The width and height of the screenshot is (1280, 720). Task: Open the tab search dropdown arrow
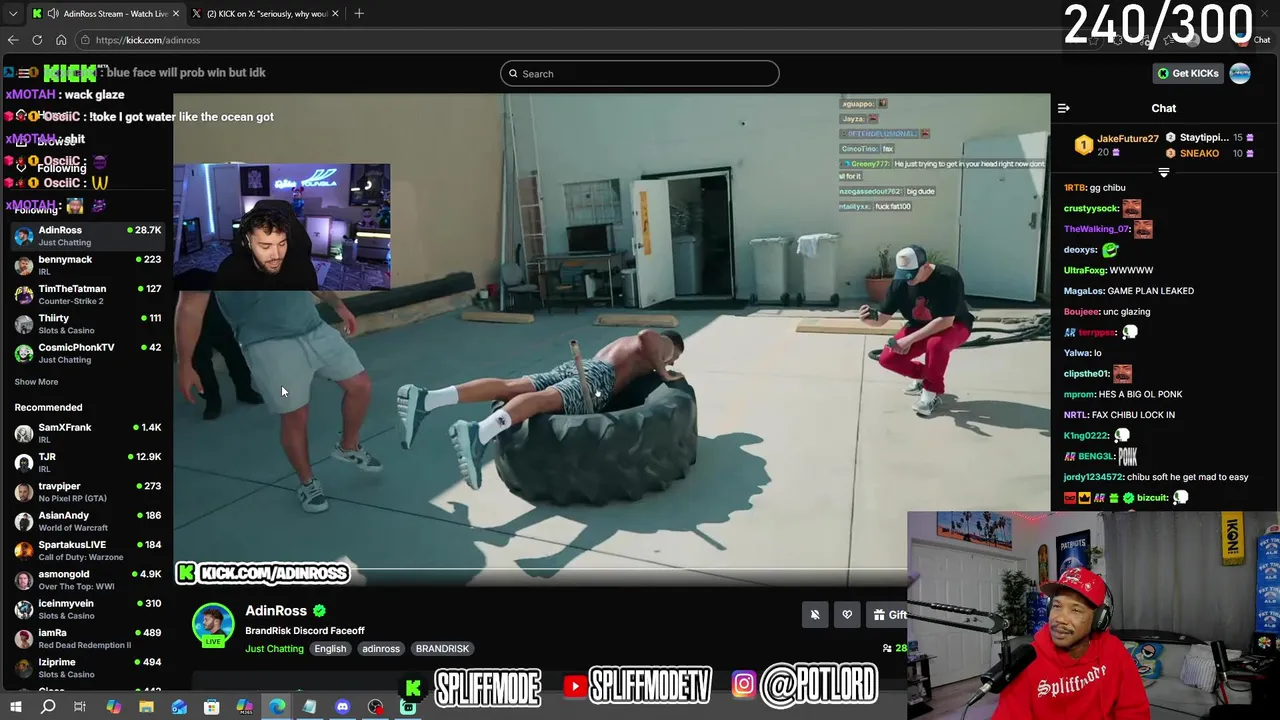click(13, 13)
